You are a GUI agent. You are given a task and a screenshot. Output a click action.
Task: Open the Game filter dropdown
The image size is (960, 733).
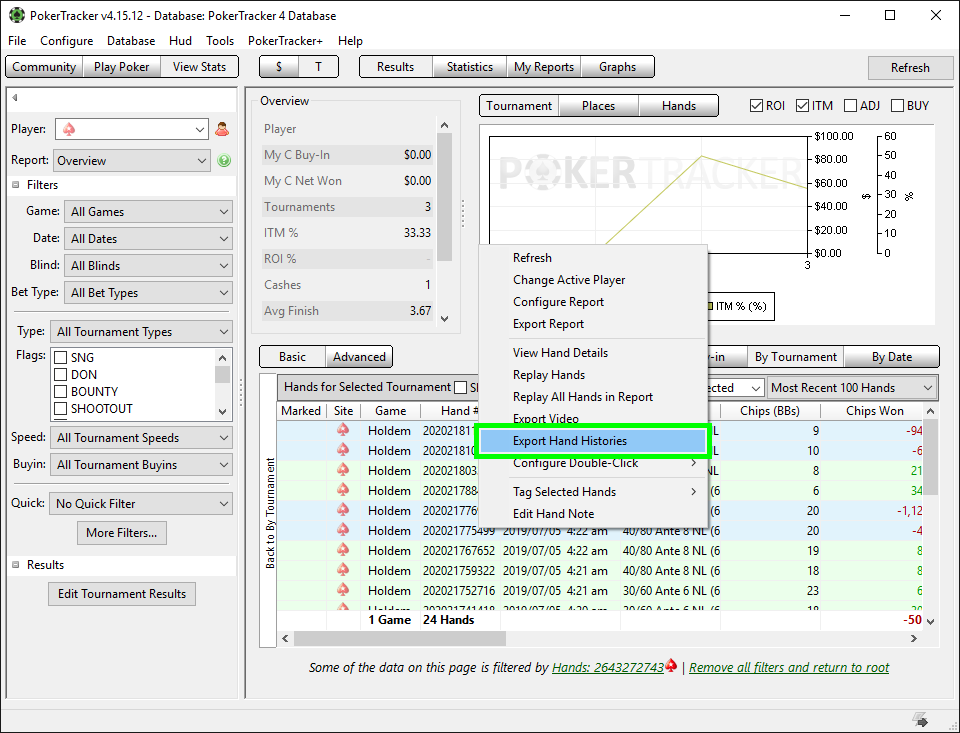pos(149,212)
